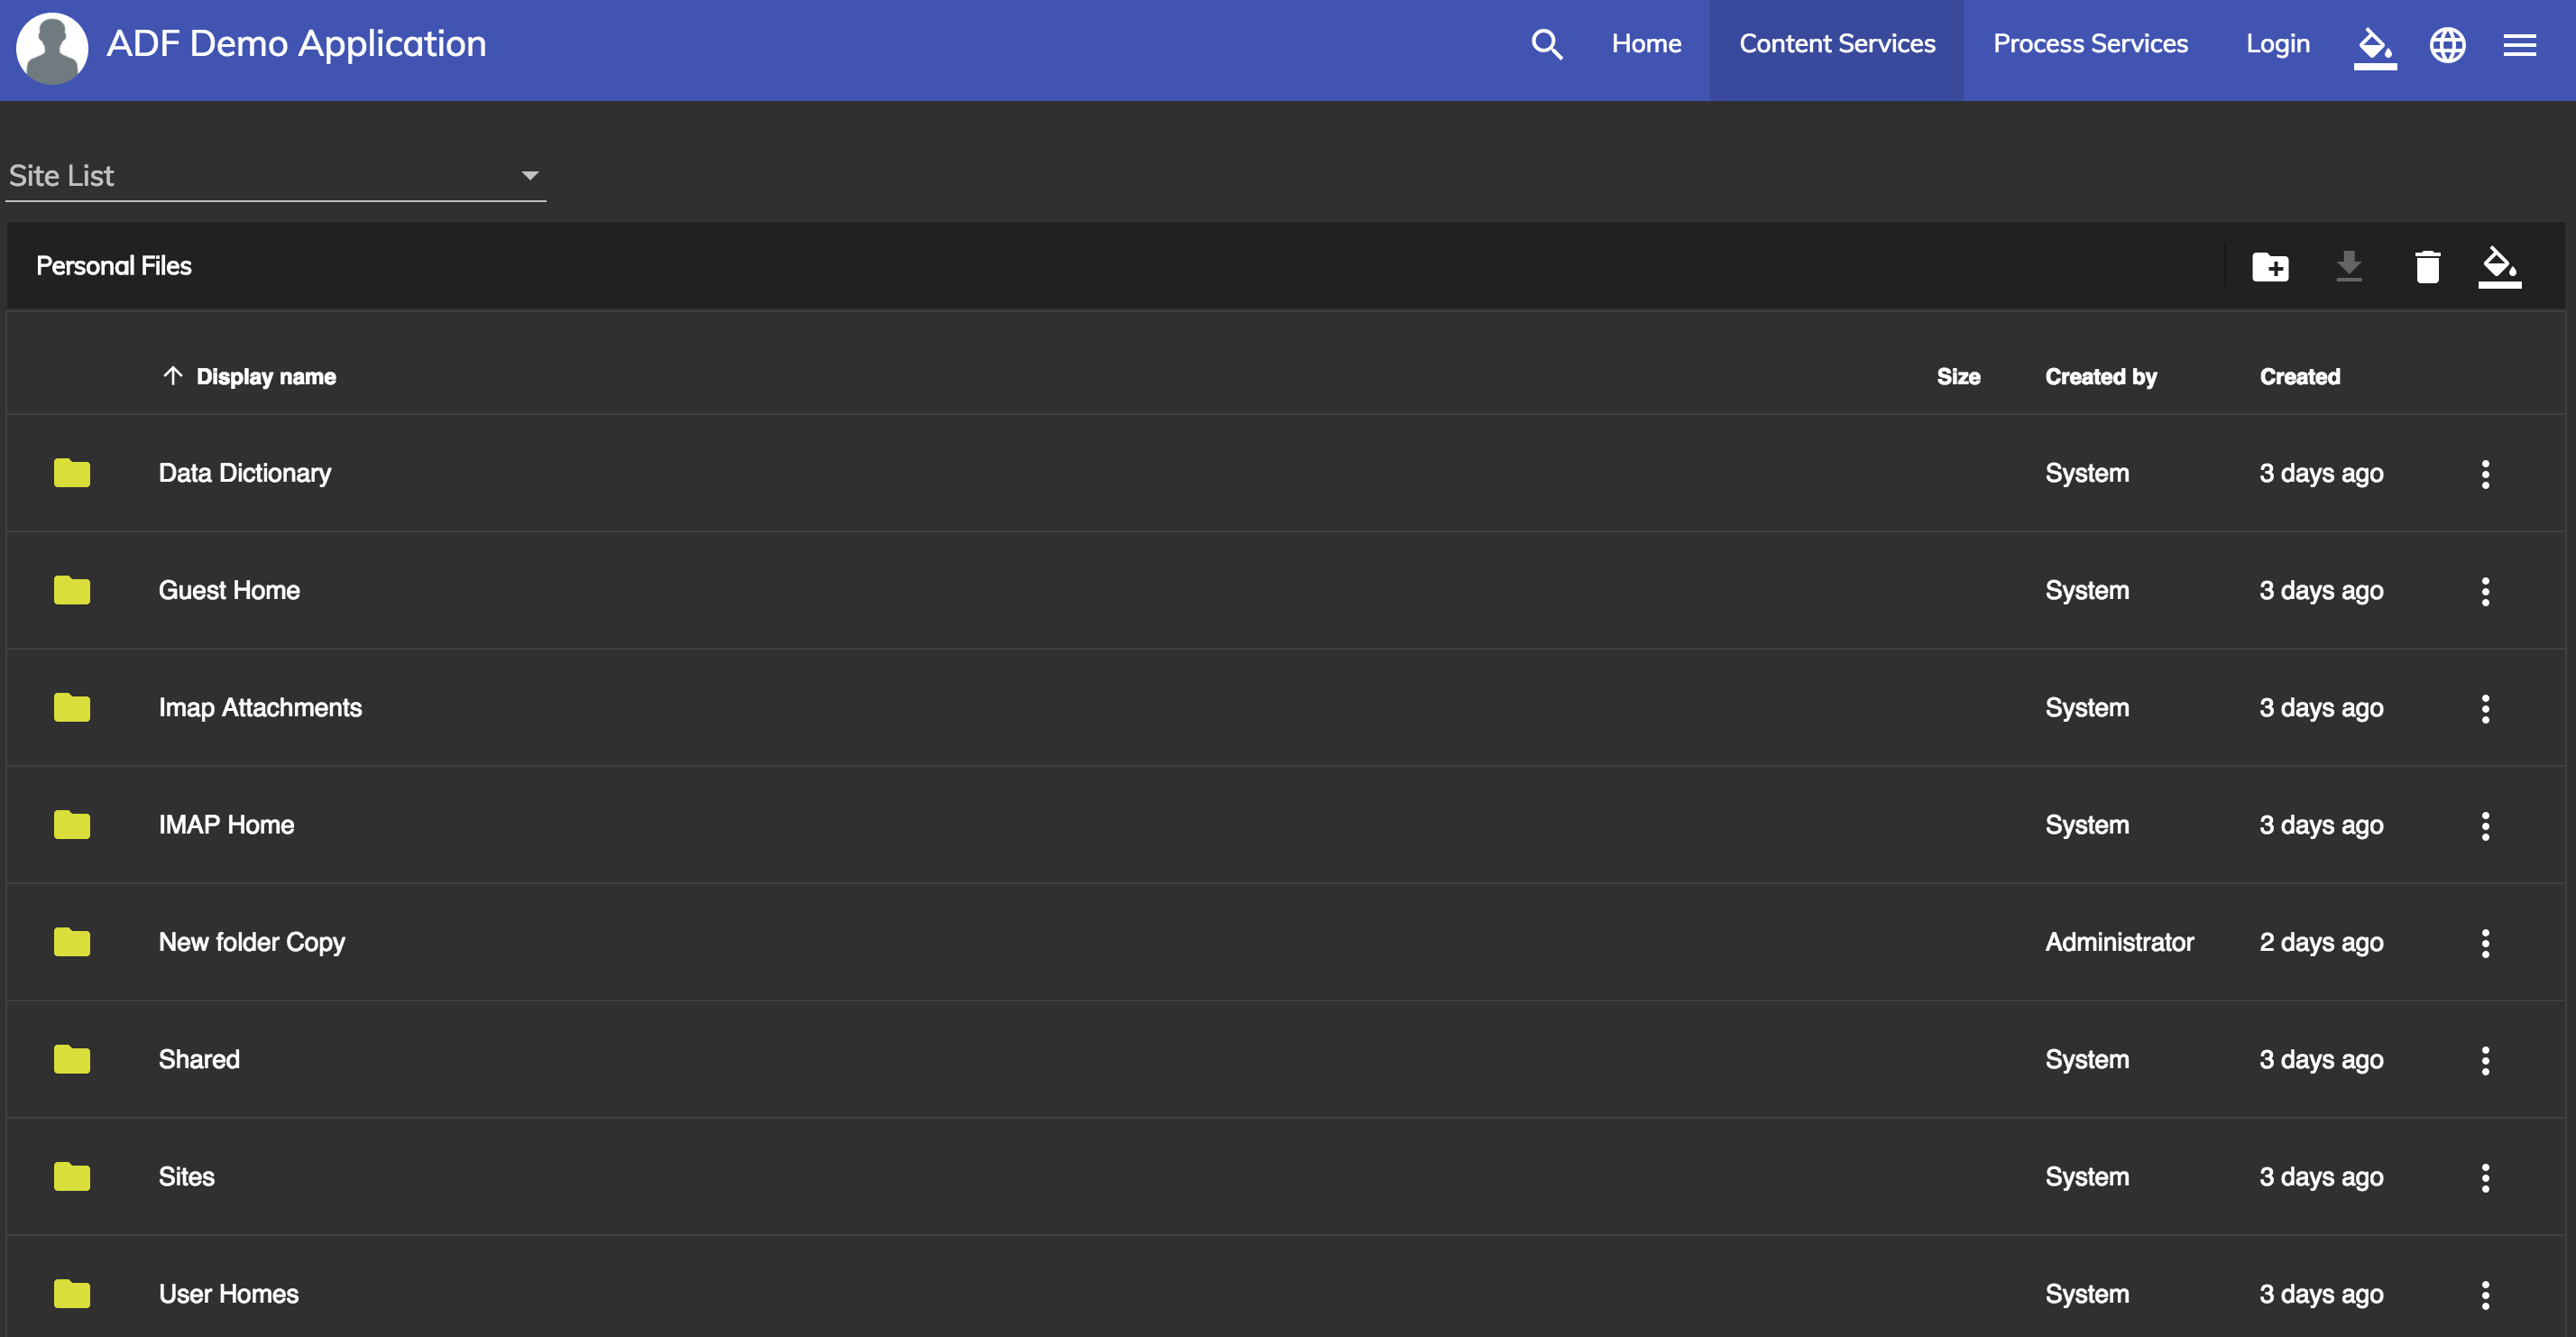Toggle sort direction arrow on Display name
Screen dimensions: 2576x1337
click(x=173, y=376)
